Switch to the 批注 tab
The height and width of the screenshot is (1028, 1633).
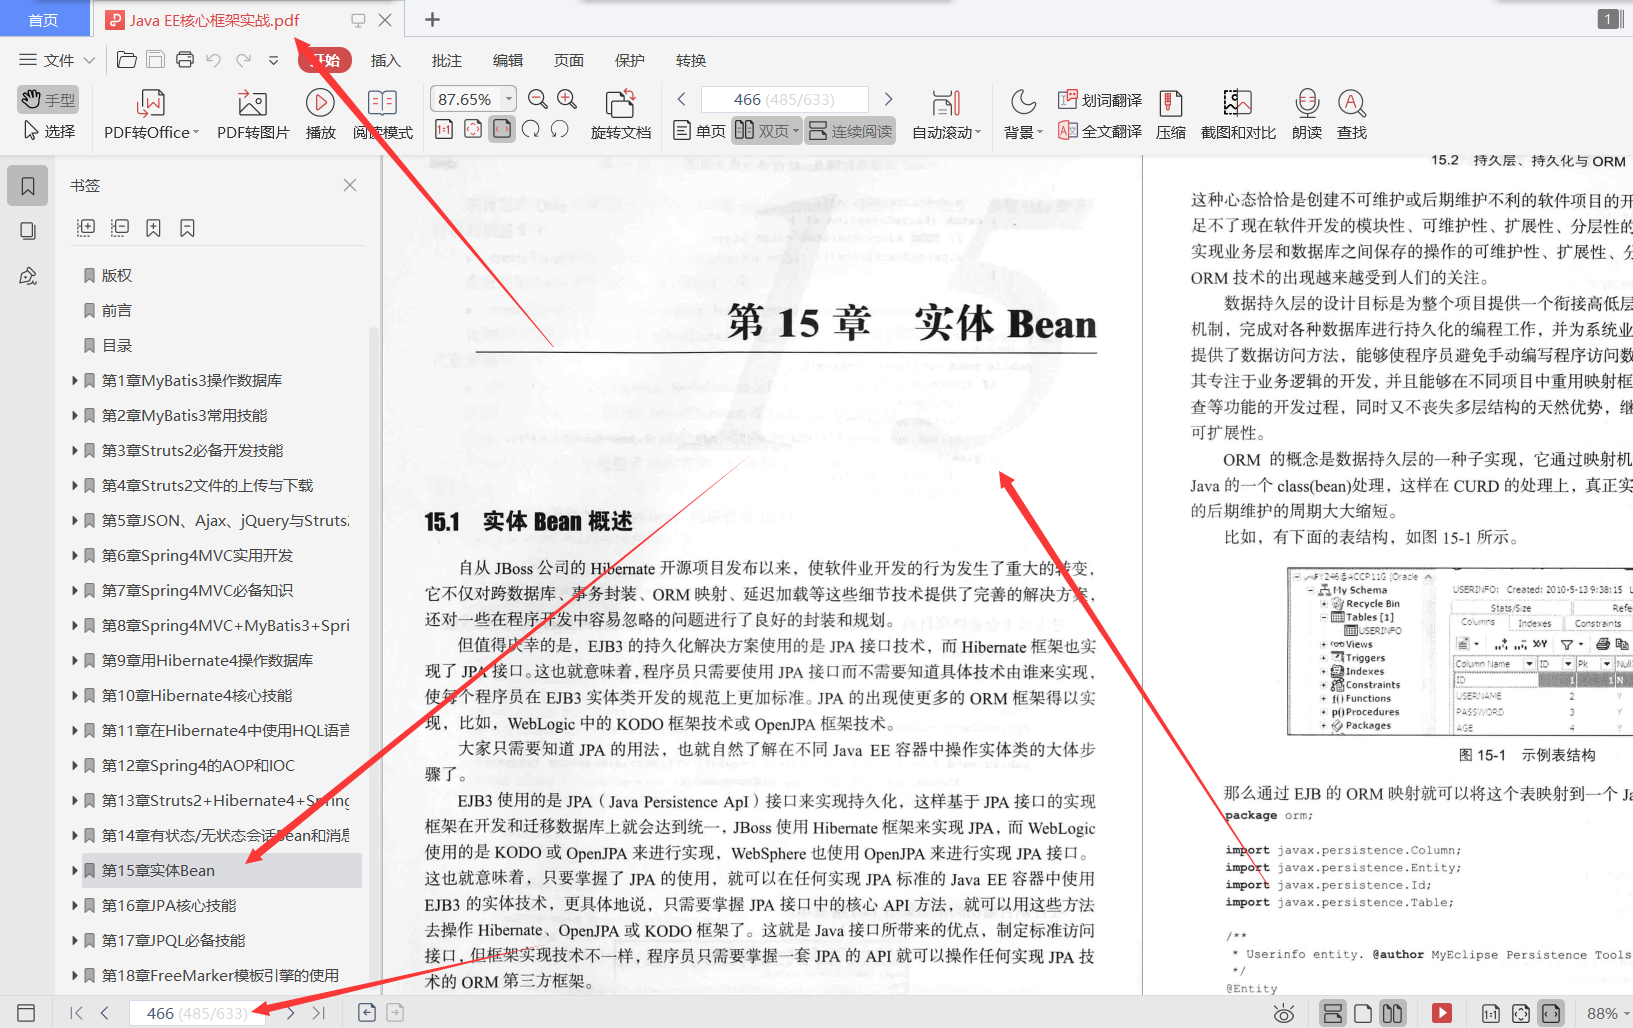447,60
